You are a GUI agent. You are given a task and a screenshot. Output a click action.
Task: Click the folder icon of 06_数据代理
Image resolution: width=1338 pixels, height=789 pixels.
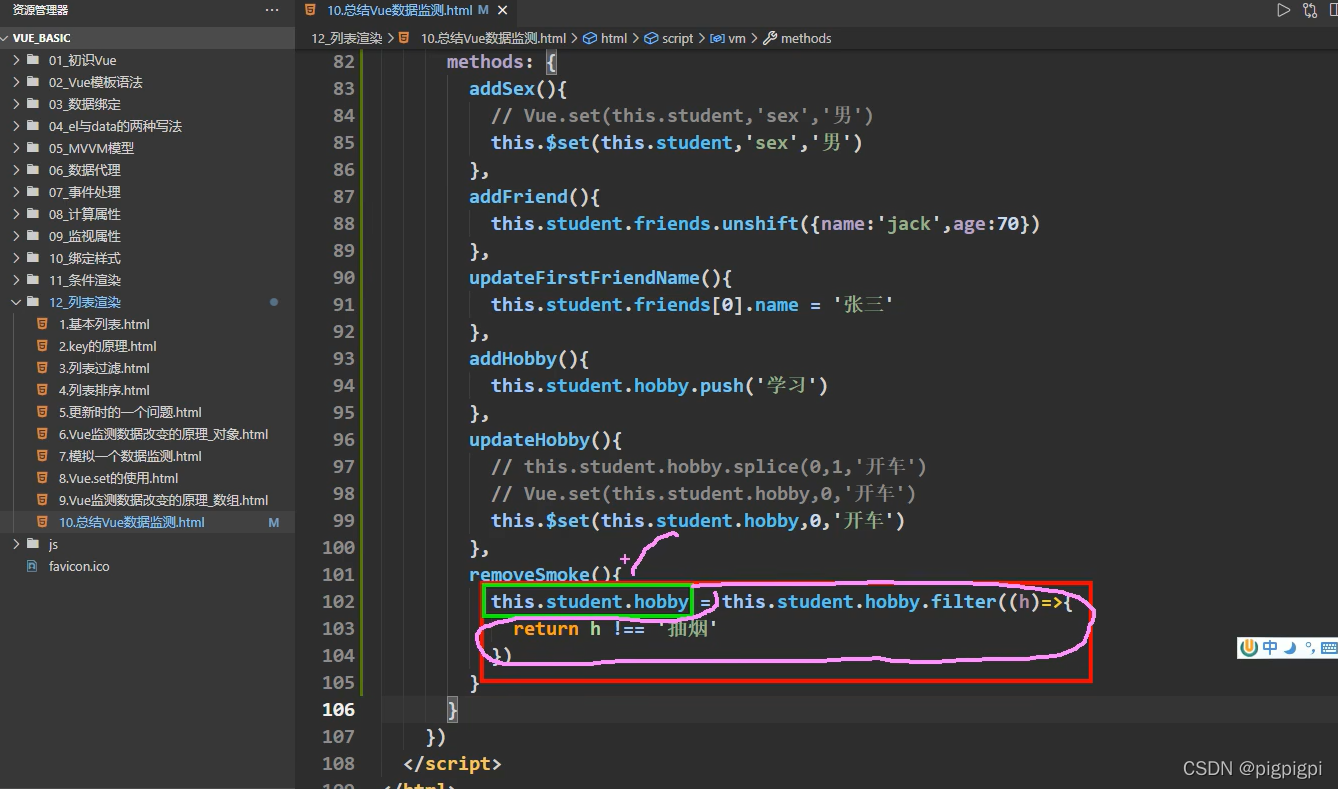coord(34,170)
